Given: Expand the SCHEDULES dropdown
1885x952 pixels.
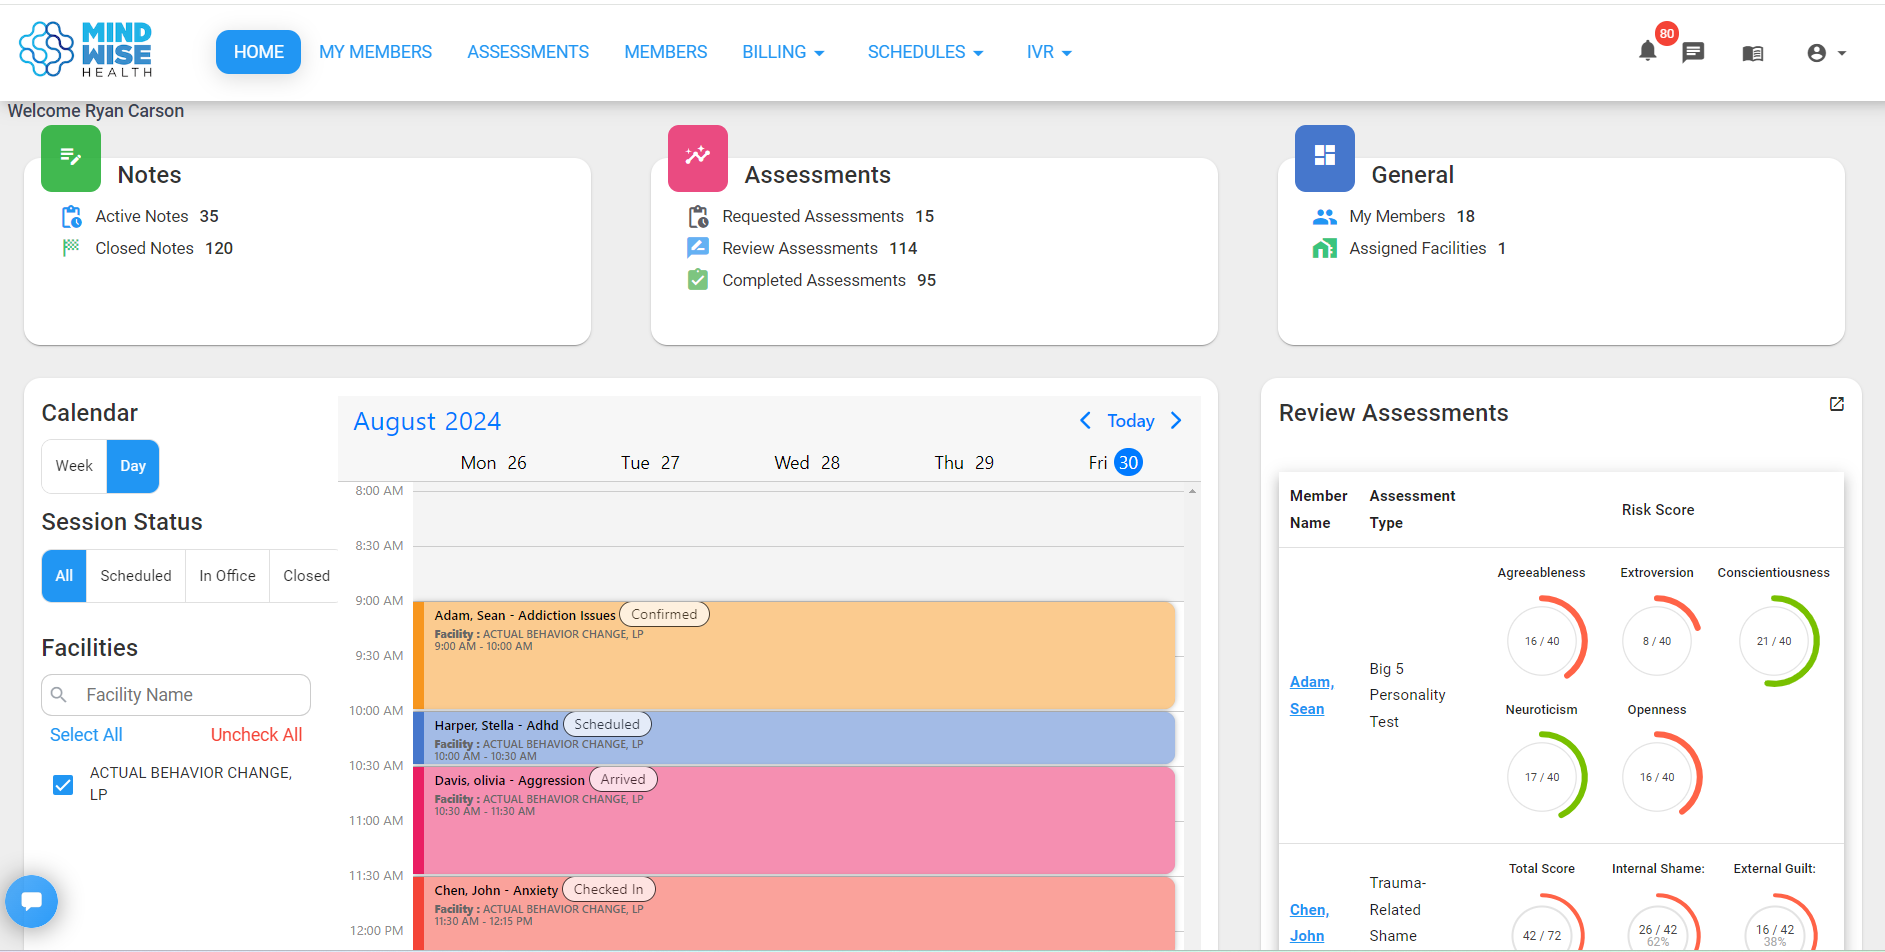Looking at the screenshot, I should tap(924, 52).
